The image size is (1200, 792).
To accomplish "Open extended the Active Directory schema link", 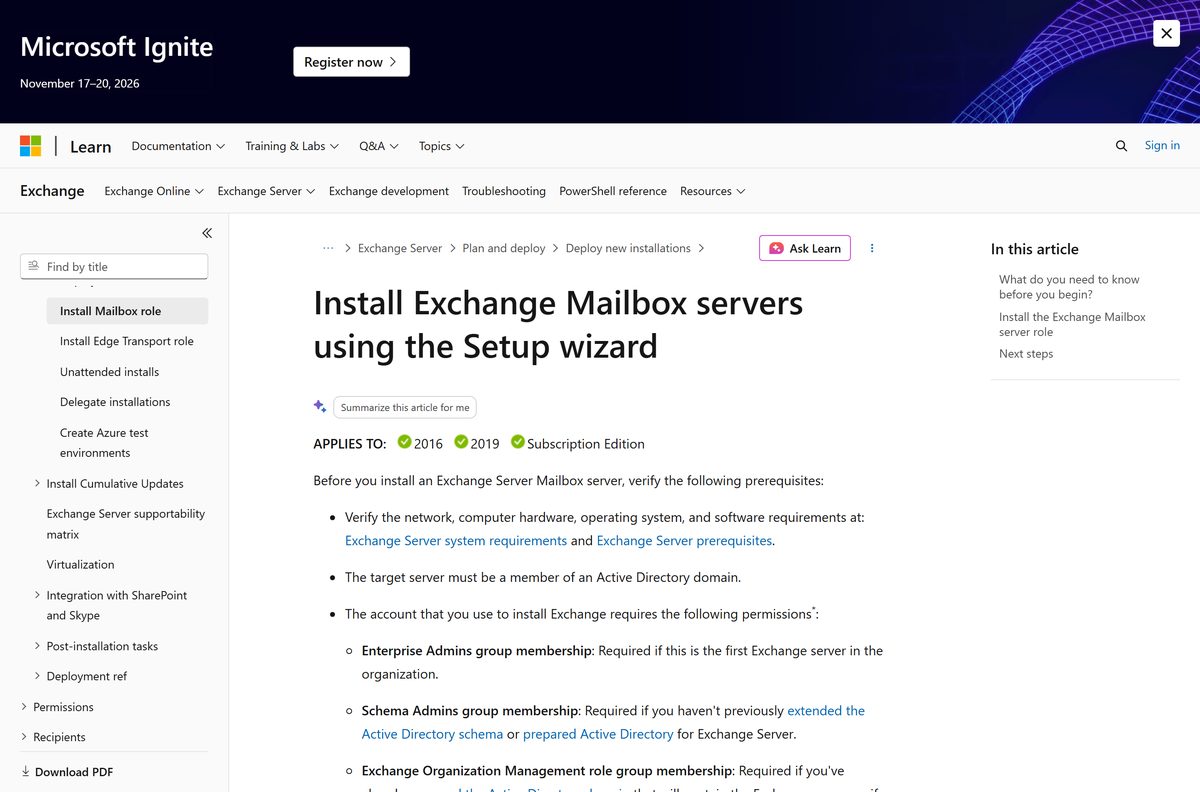I will pyautogui.click(x=613, y=722).
